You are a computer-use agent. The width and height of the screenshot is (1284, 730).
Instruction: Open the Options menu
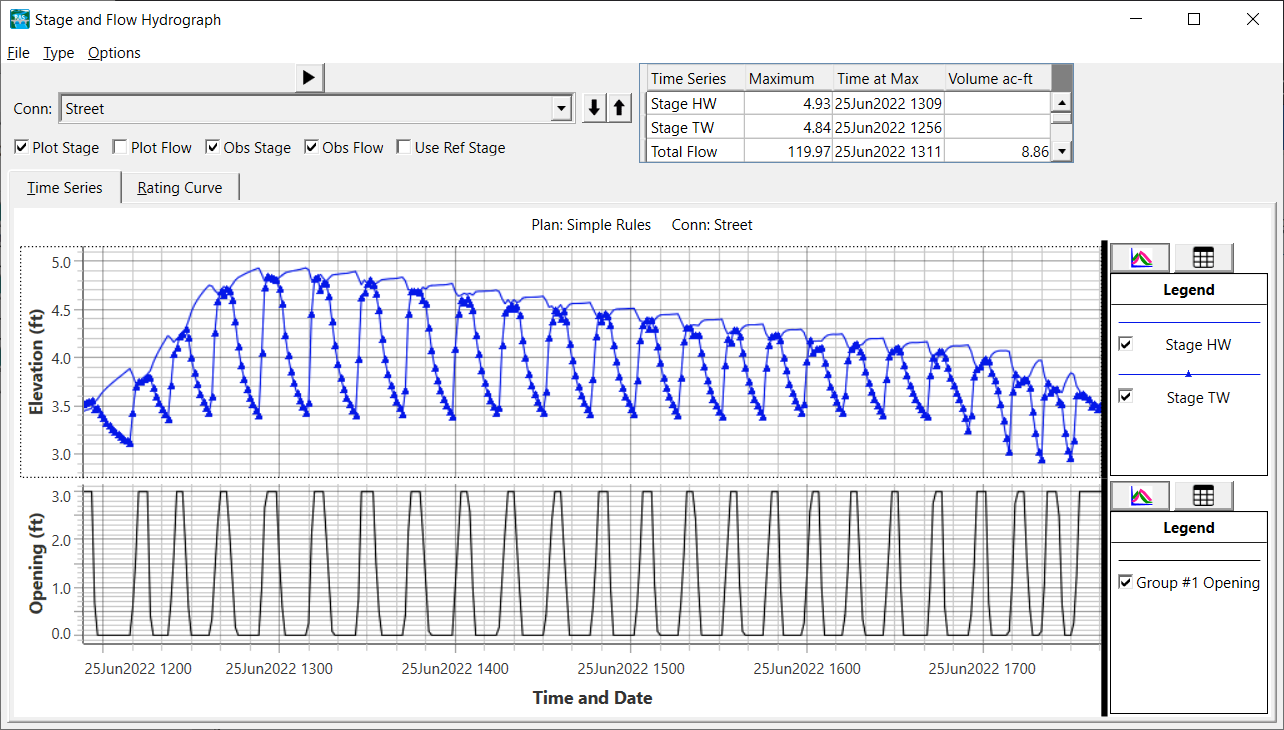[x=114, y=53]
